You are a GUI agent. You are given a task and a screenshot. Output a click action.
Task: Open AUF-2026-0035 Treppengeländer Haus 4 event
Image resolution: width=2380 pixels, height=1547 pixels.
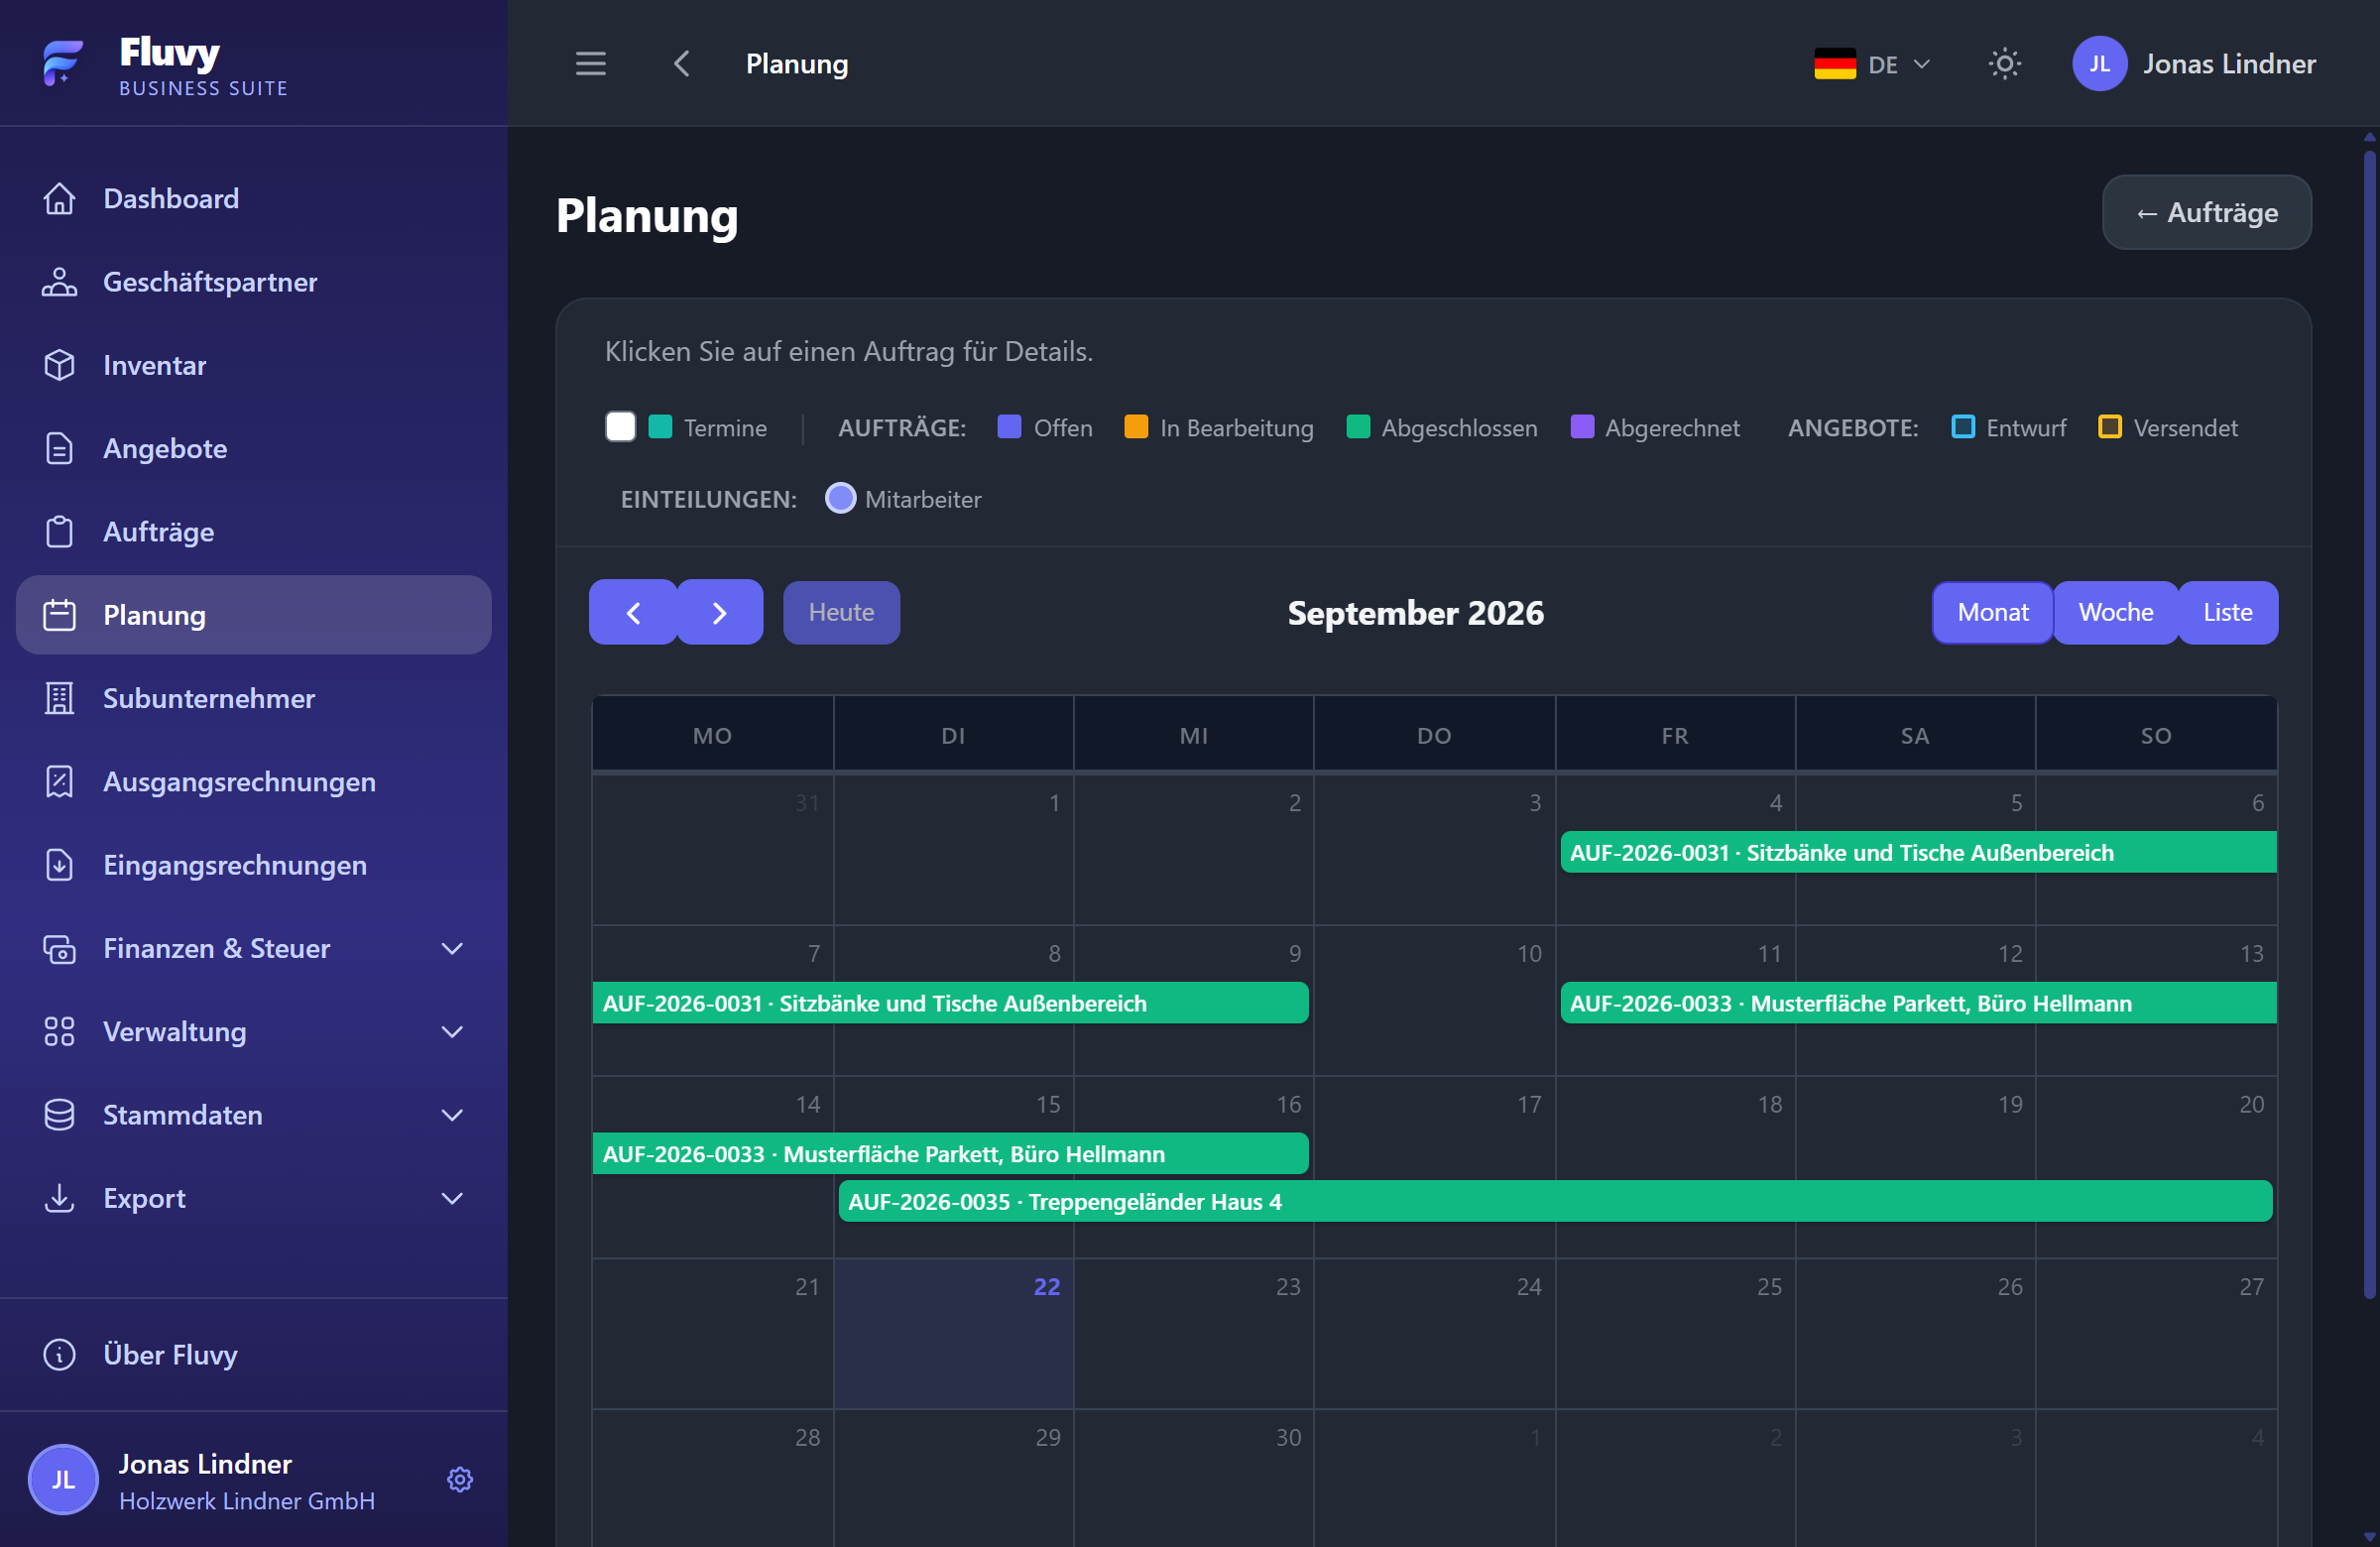tap(1555, 1201)
